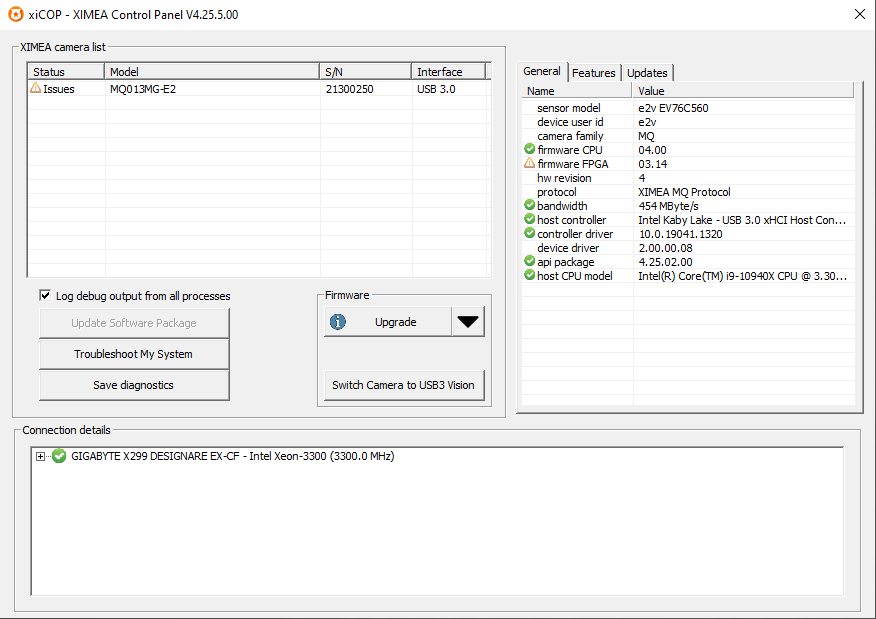
Task: Click Update Software Package button
Action: tap(134, 323)
